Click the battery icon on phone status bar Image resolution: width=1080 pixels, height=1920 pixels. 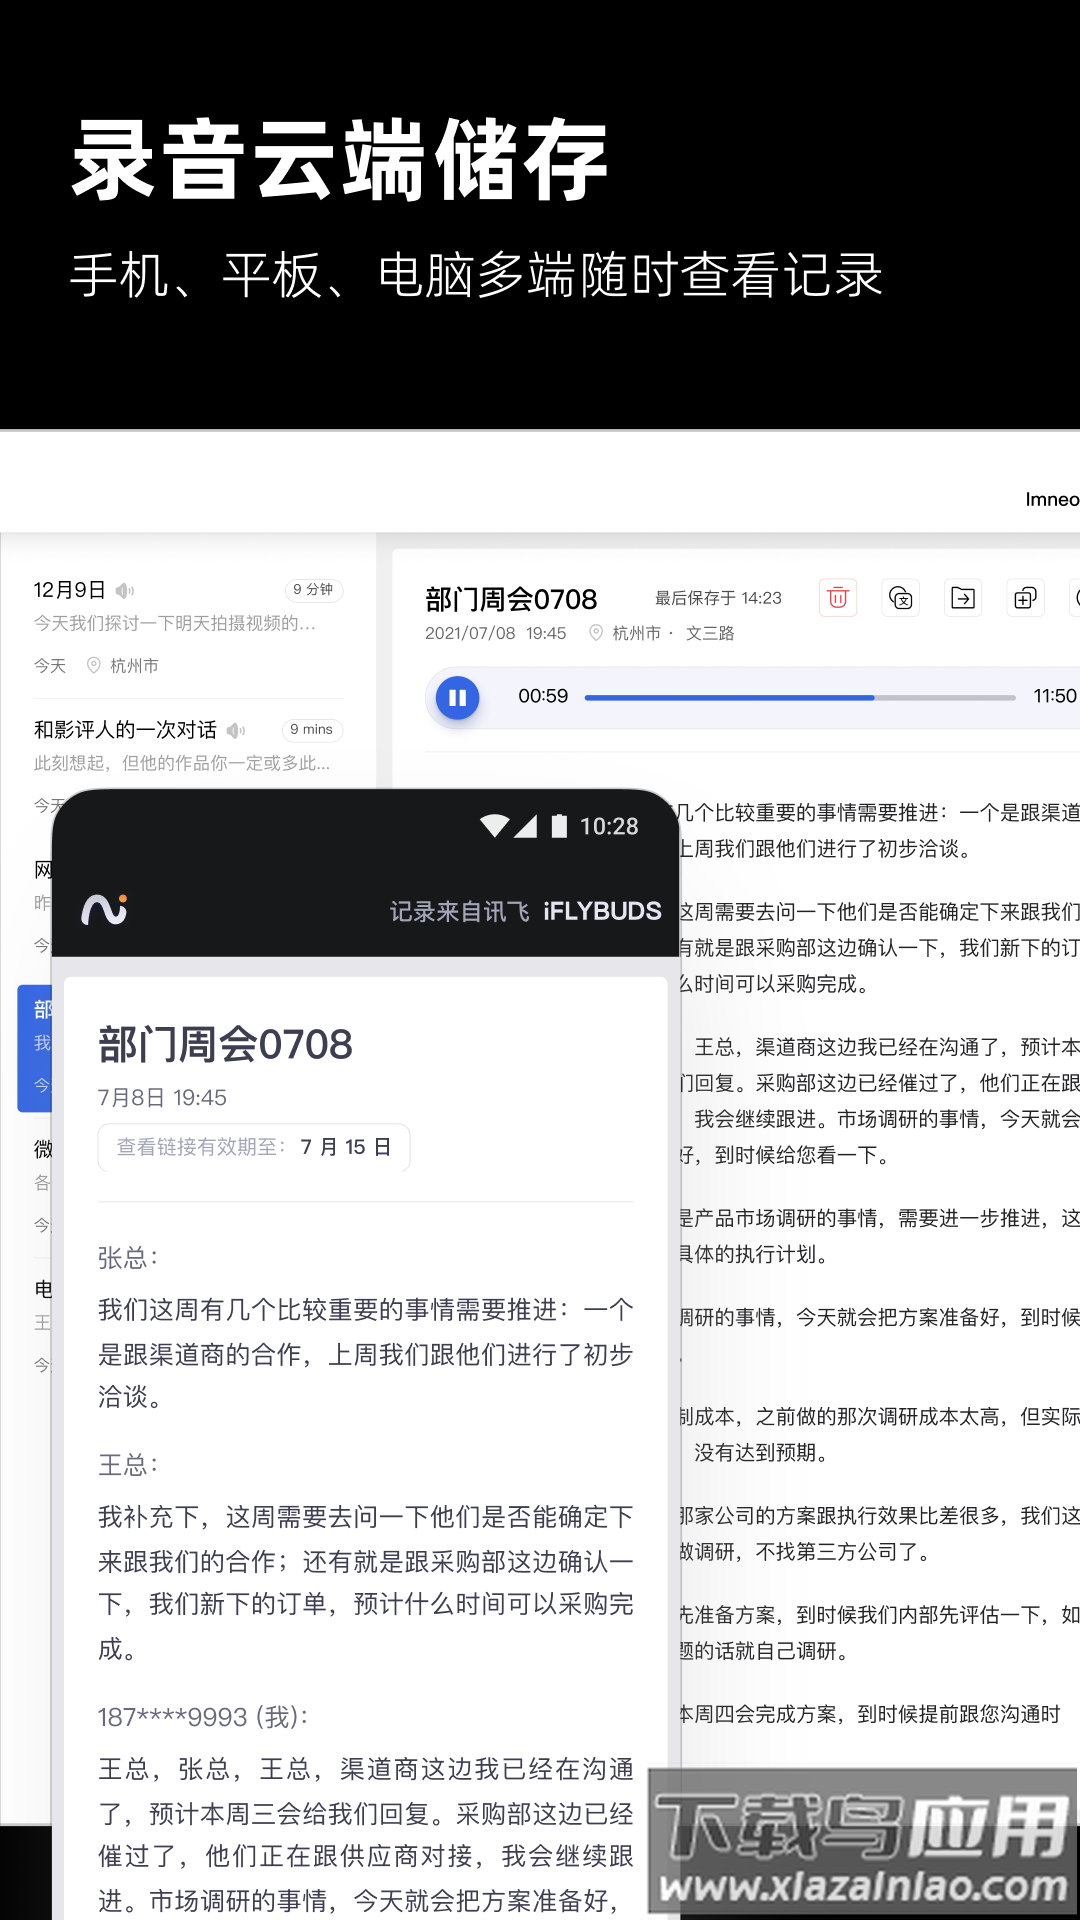(x=559, y=826)
